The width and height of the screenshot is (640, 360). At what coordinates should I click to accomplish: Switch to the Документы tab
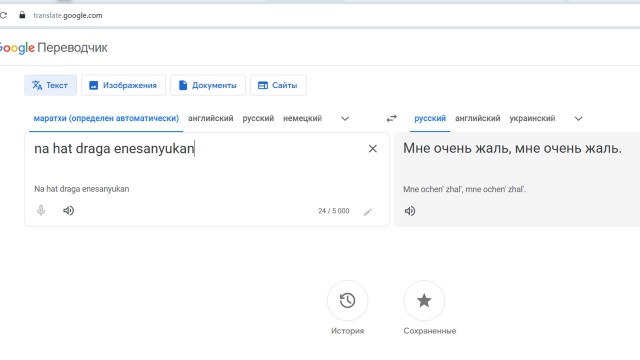pos(208,85)
